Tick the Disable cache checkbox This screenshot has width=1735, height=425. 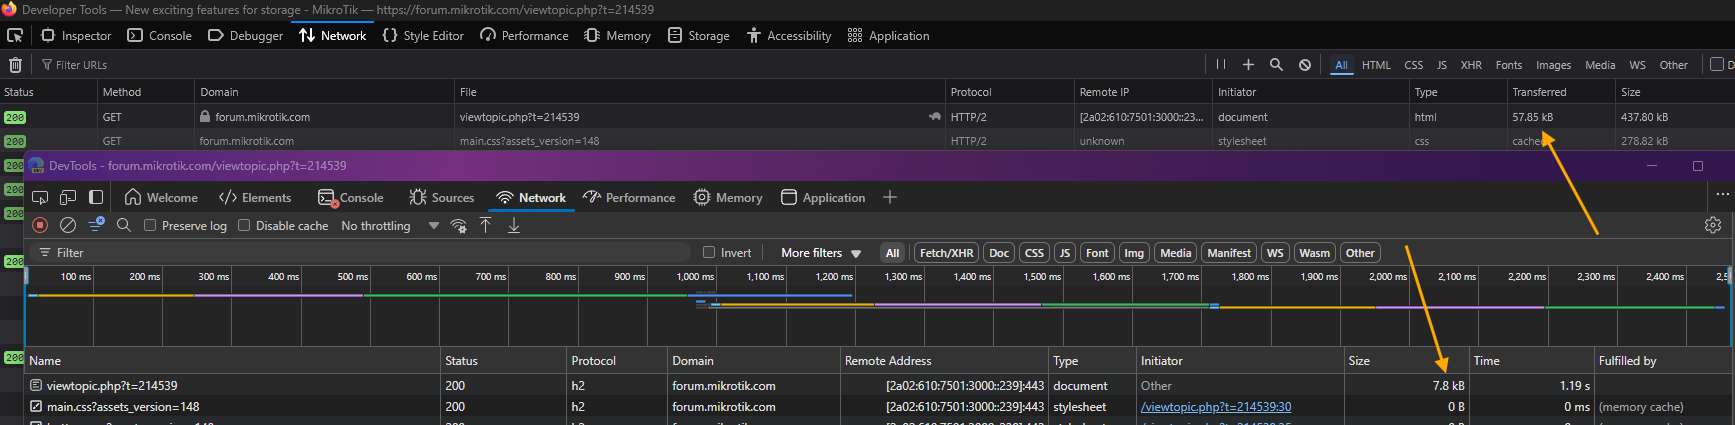click(244, 226)
